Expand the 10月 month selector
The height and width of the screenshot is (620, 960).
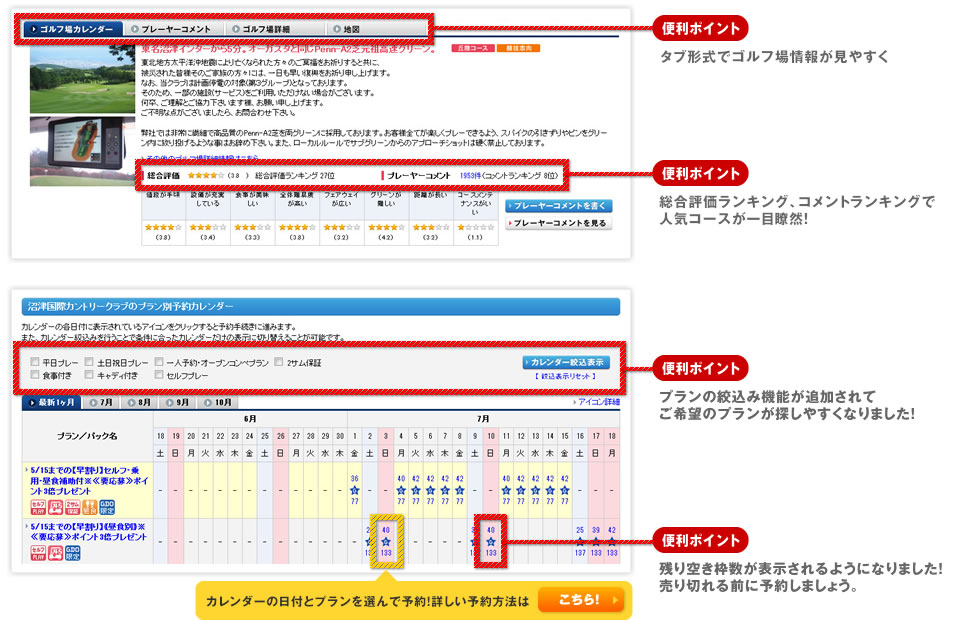point(218,401)
